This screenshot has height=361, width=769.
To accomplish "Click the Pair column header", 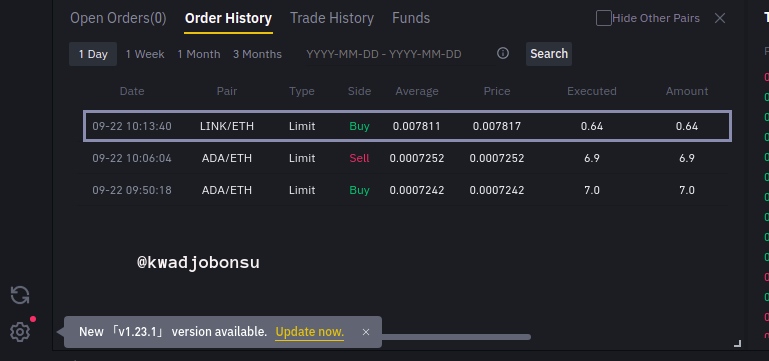I will point(227,91).
